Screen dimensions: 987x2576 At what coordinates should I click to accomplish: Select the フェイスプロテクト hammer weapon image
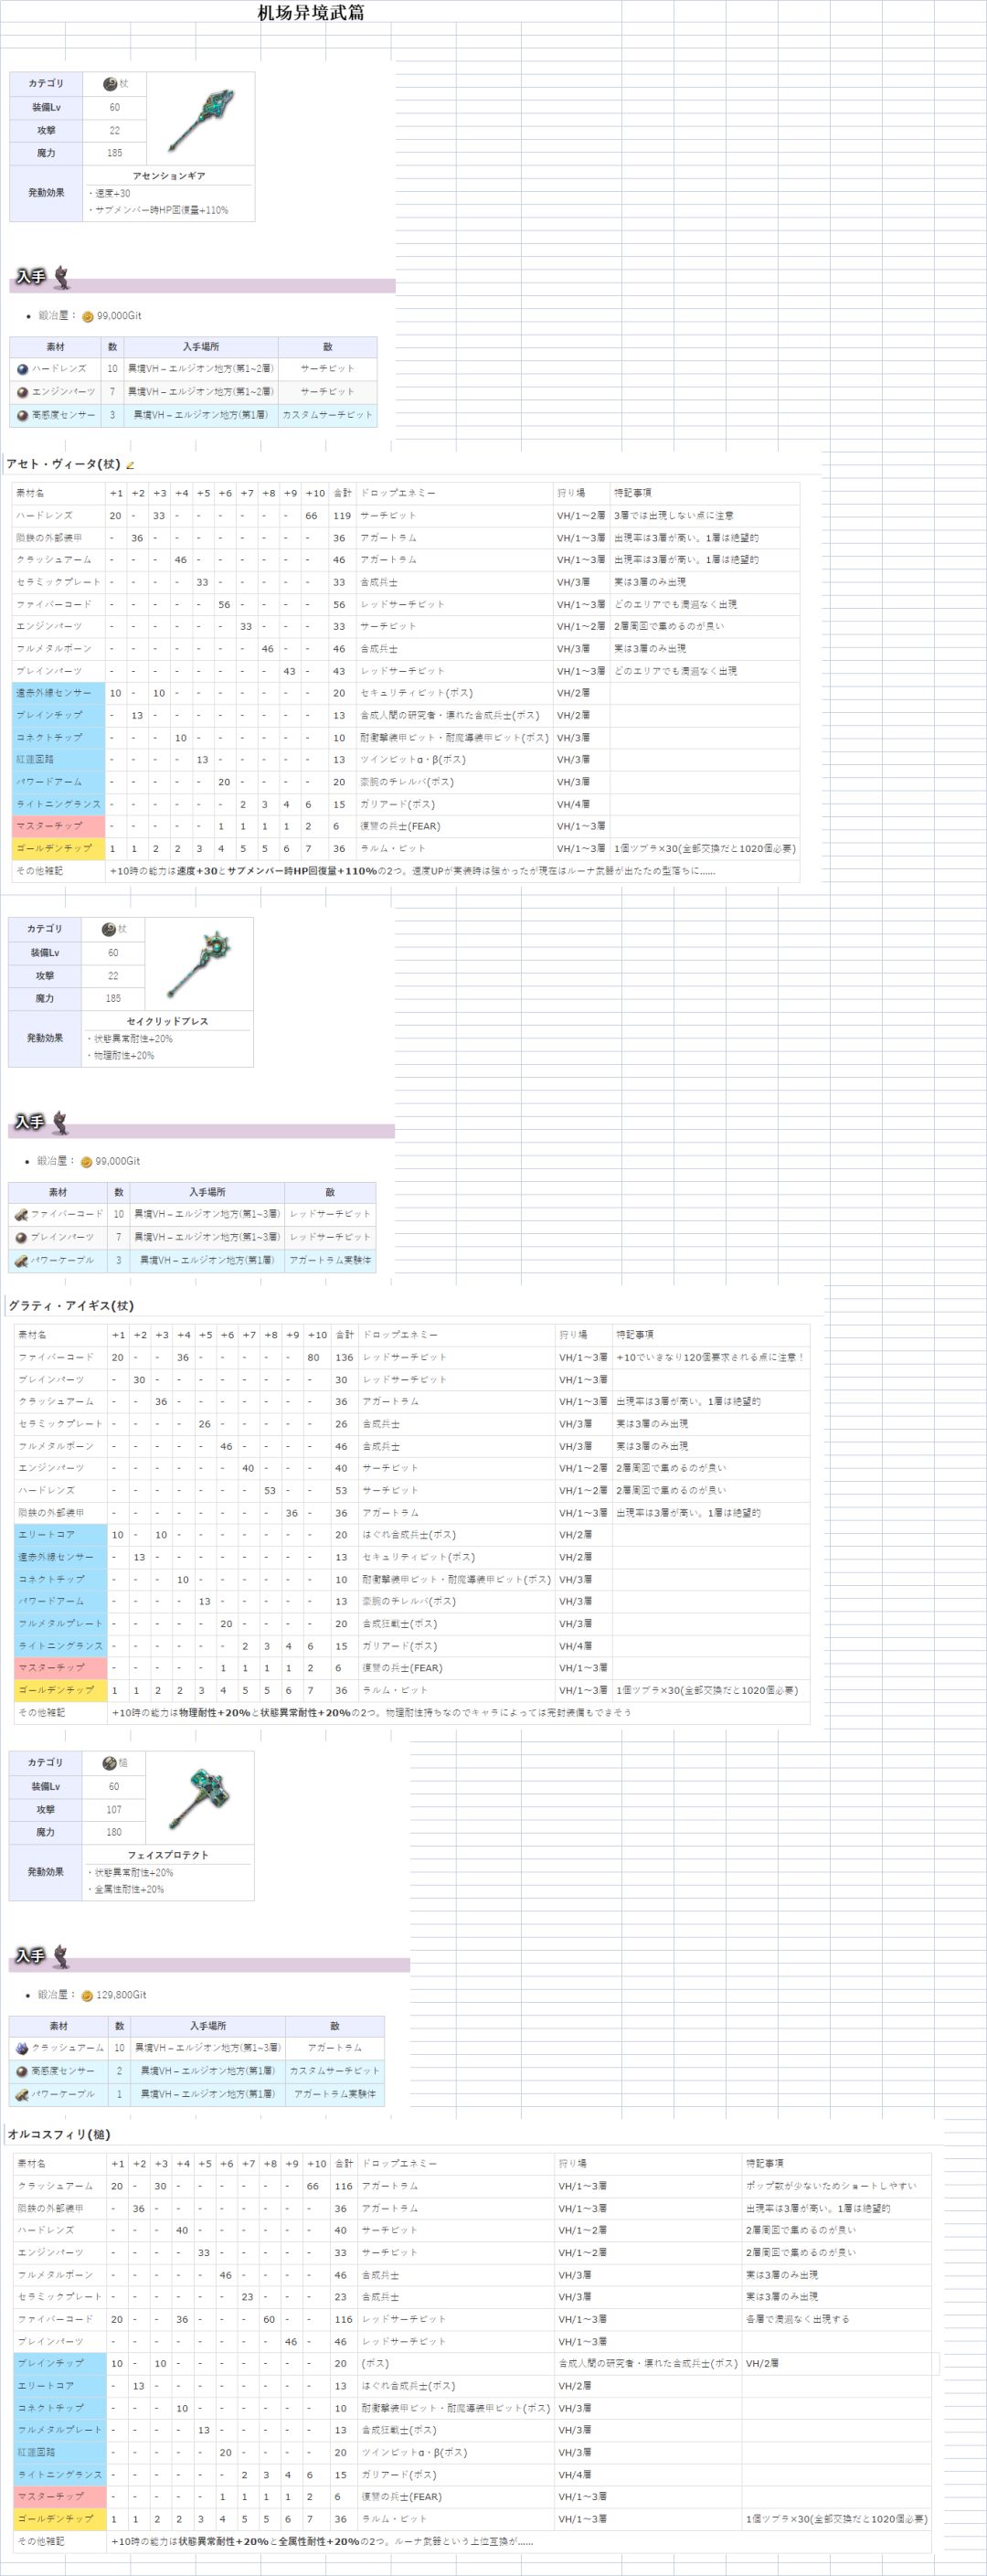coord(200,1799)
